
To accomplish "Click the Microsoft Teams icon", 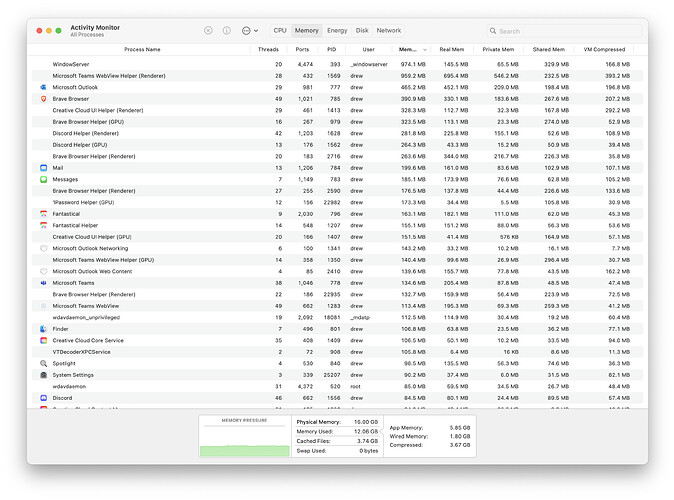I will (x=43, y=283).
